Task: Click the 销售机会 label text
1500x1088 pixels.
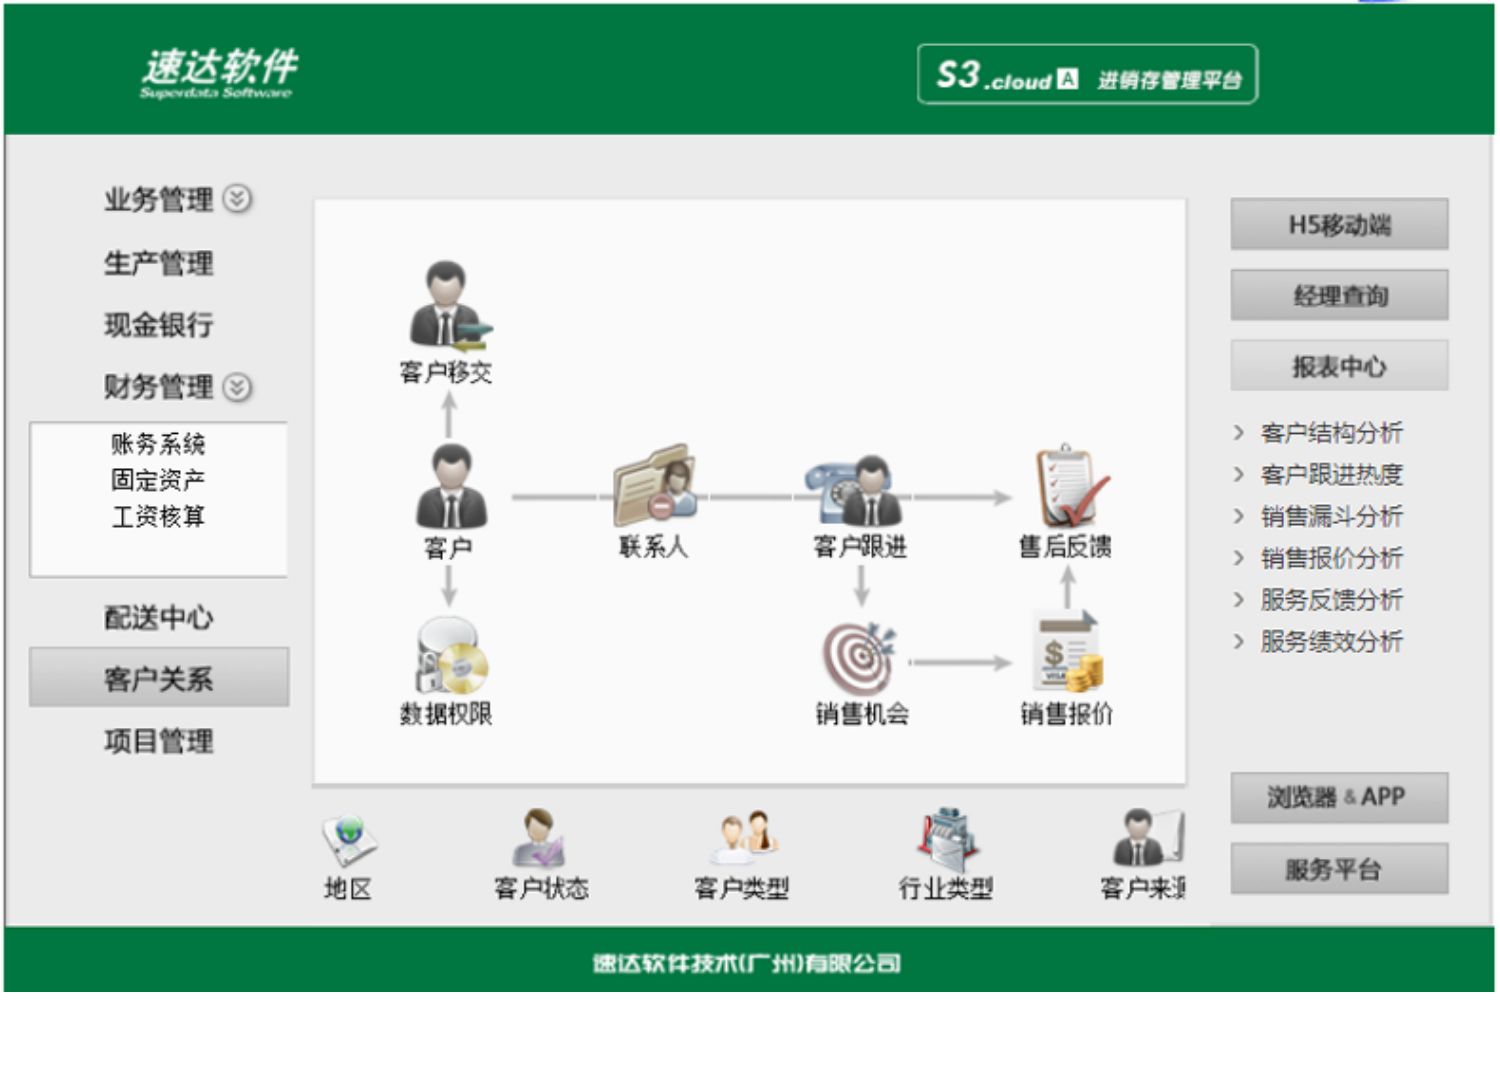Action: (862, 714)
